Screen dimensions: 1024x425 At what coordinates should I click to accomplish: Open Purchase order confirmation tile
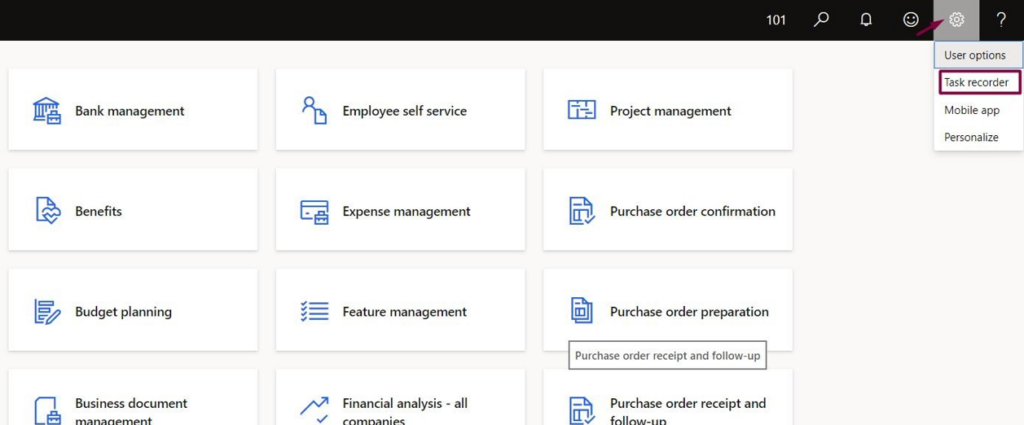click(668, 210)
